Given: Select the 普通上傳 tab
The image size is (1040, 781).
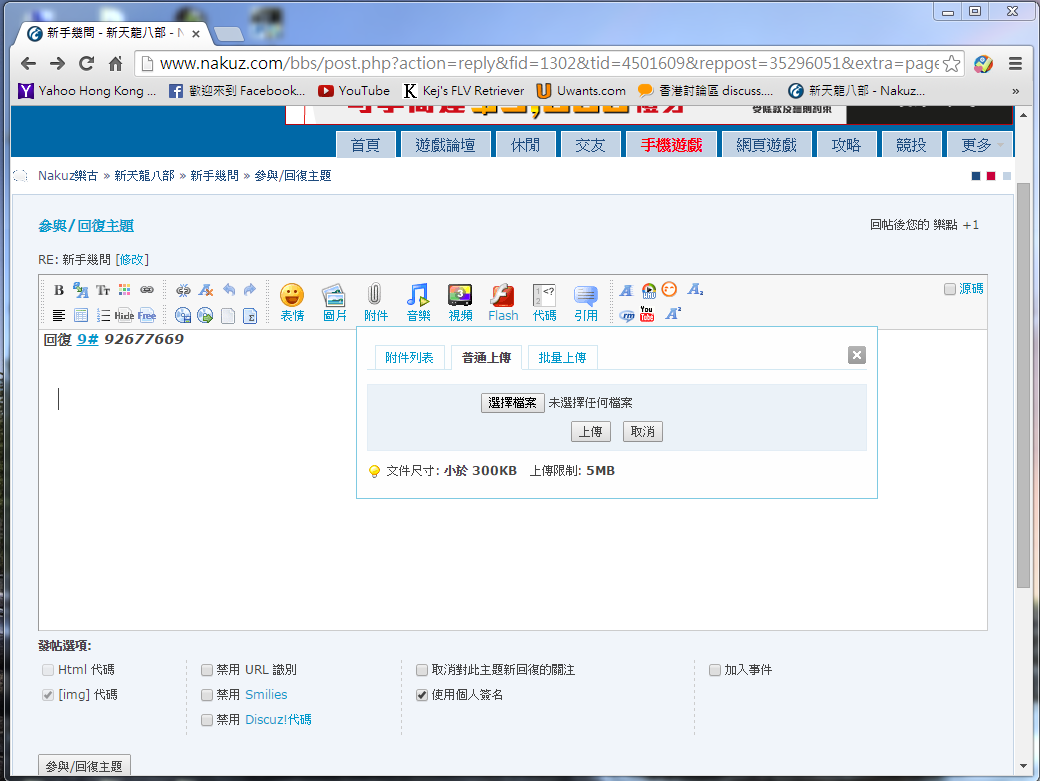Looking at the screenshot, I should [486, 358].
